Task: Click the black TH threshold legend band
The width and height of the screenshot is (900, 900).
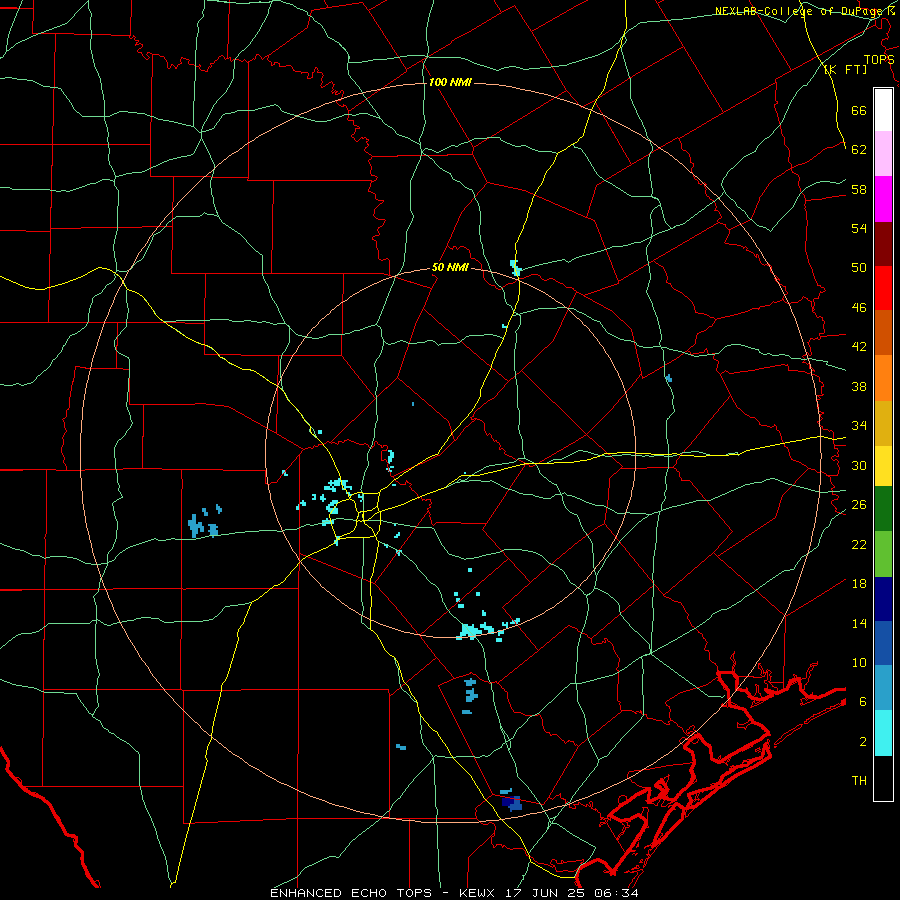Action: tap(883, 778)
